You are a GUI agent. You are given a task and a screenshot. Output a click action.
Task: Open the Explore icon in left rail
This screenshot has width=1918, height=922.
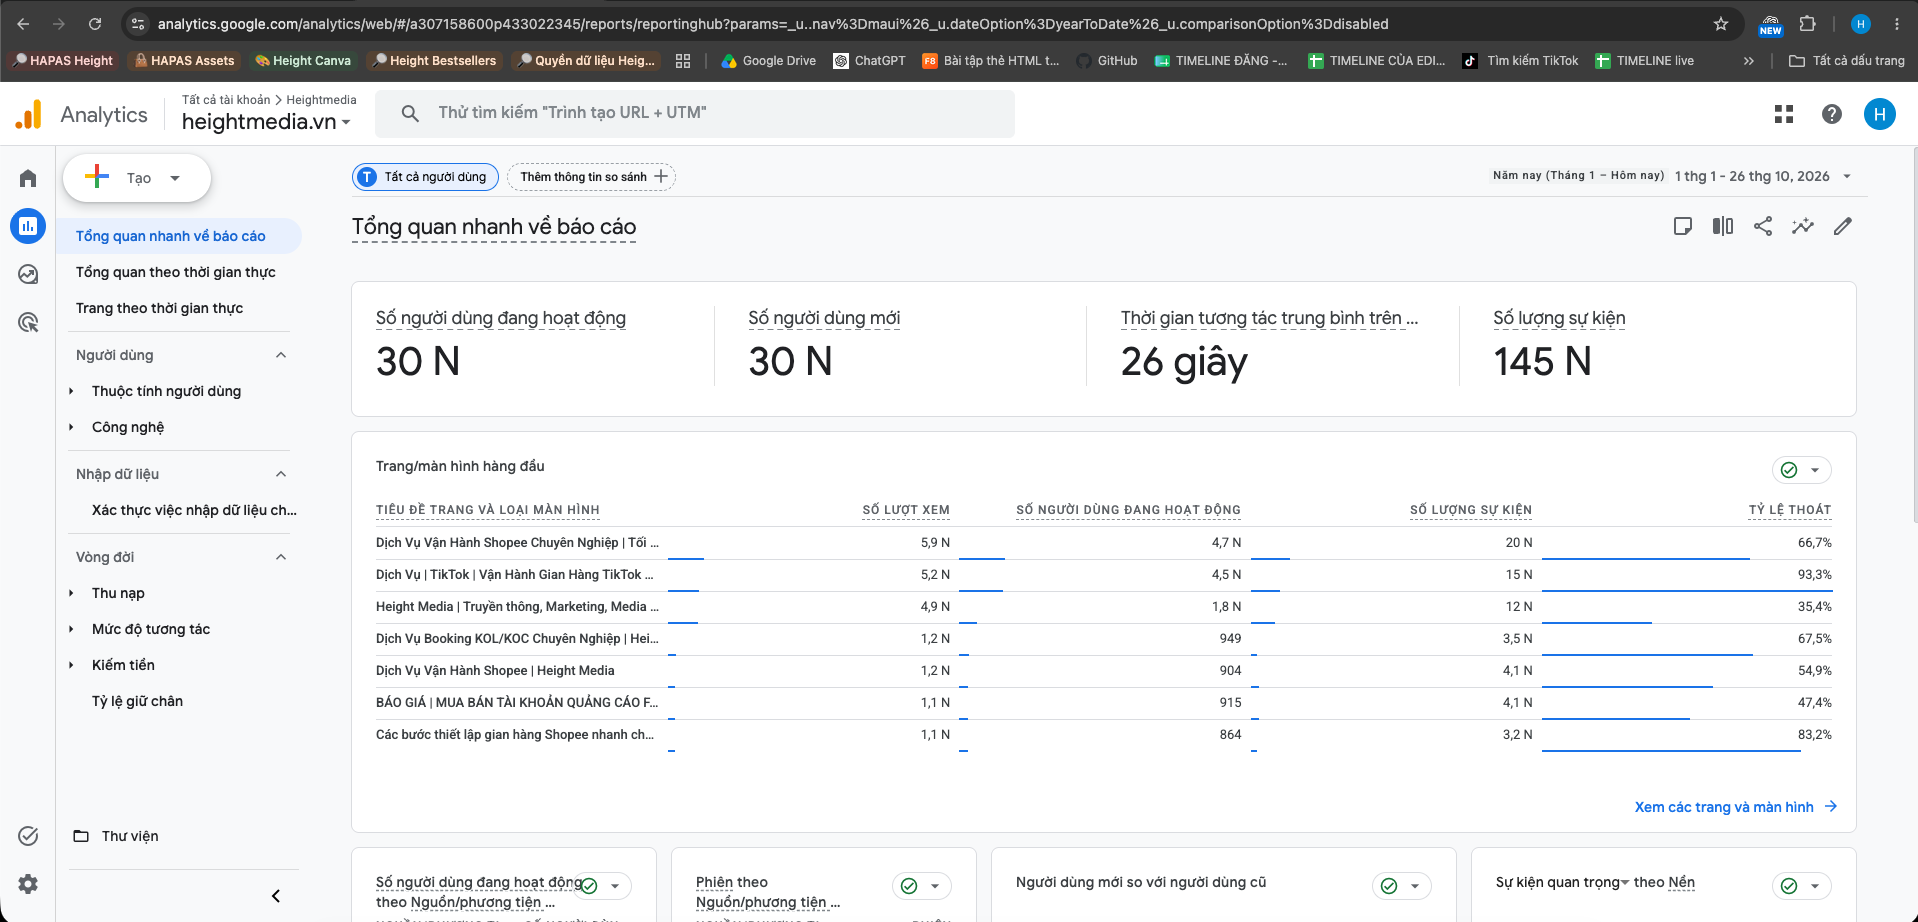tap(28, 274)
